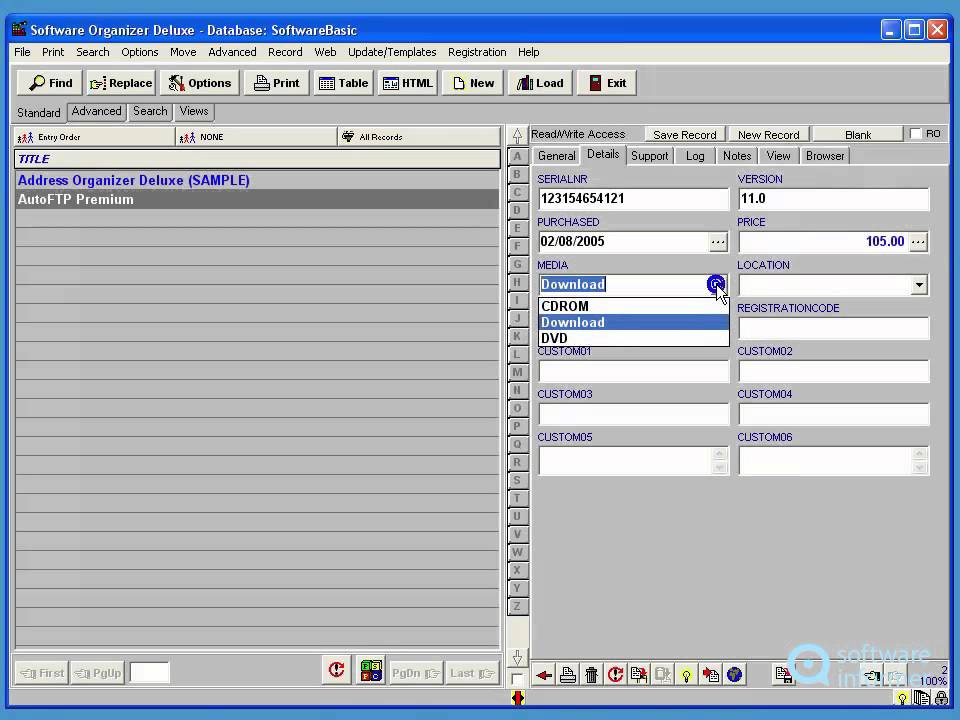The height and width of the screenshot is (720, 960).
Task: Click the Print toolbar button
Action: coord(277,83)
